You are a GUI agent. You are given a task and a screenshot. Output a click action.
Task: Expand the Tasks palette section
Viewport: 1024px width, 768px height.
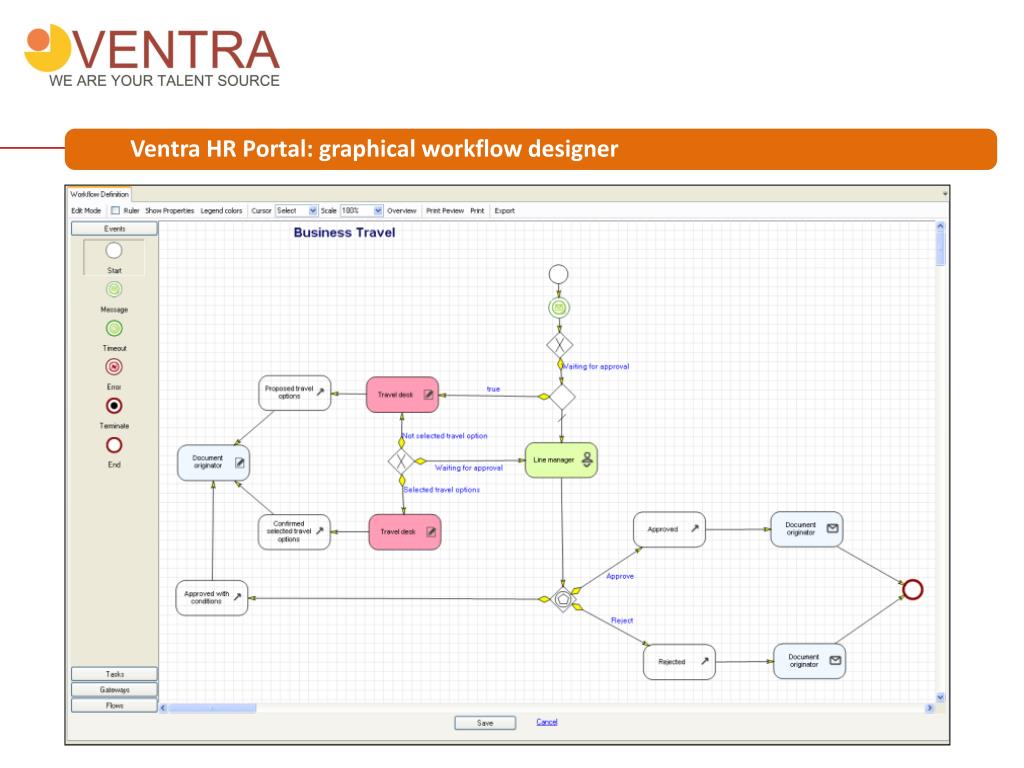tap(114, 674)
